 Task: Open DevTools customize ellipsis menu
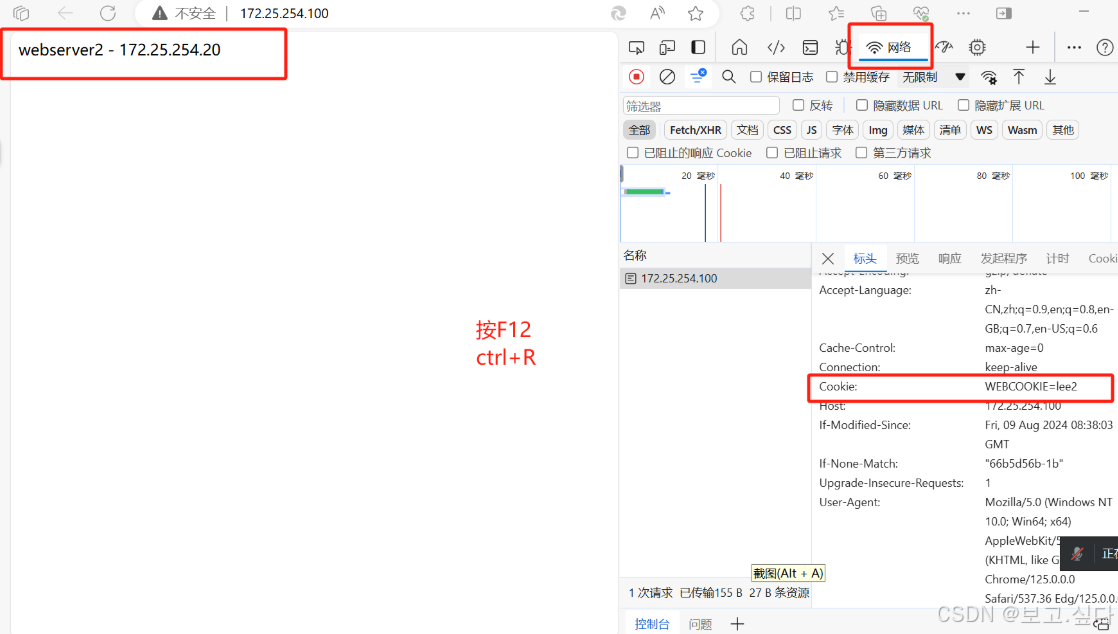pyautogui.click(x=1074, y=47)
